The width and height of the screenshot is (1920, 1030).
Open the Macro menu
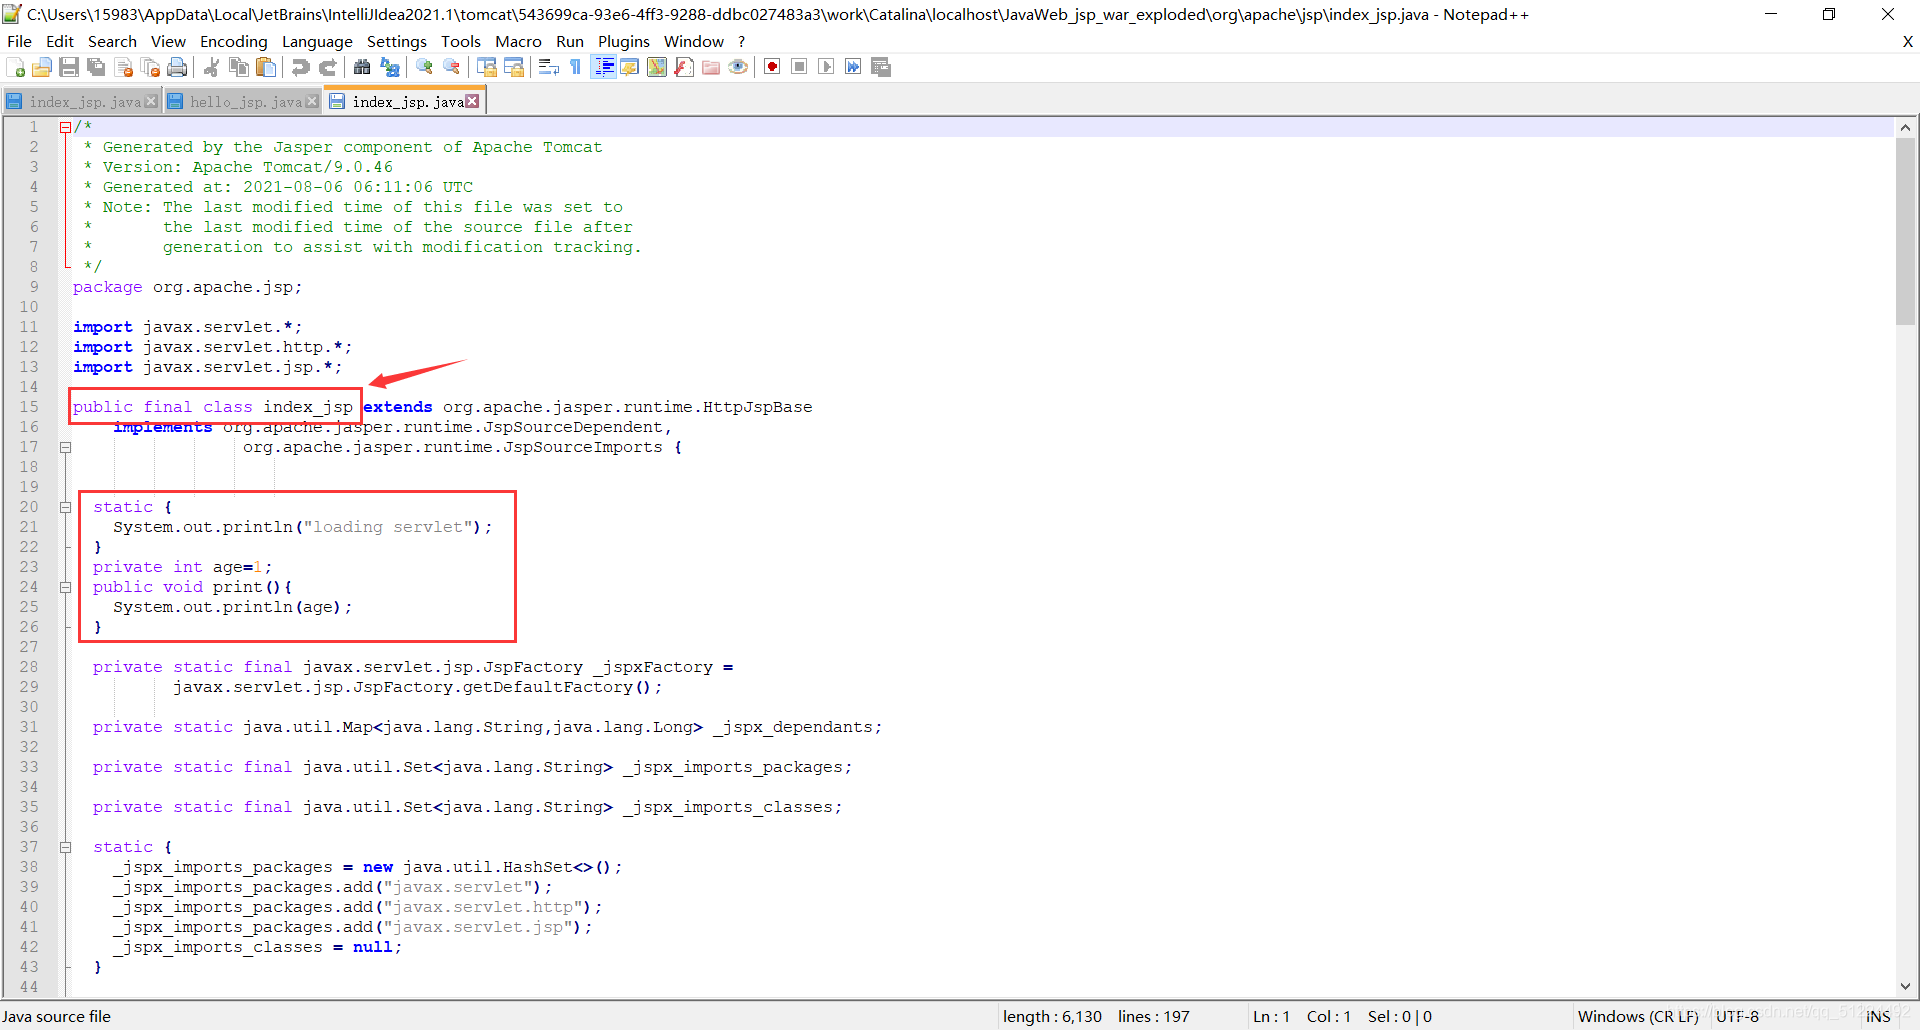518,41
